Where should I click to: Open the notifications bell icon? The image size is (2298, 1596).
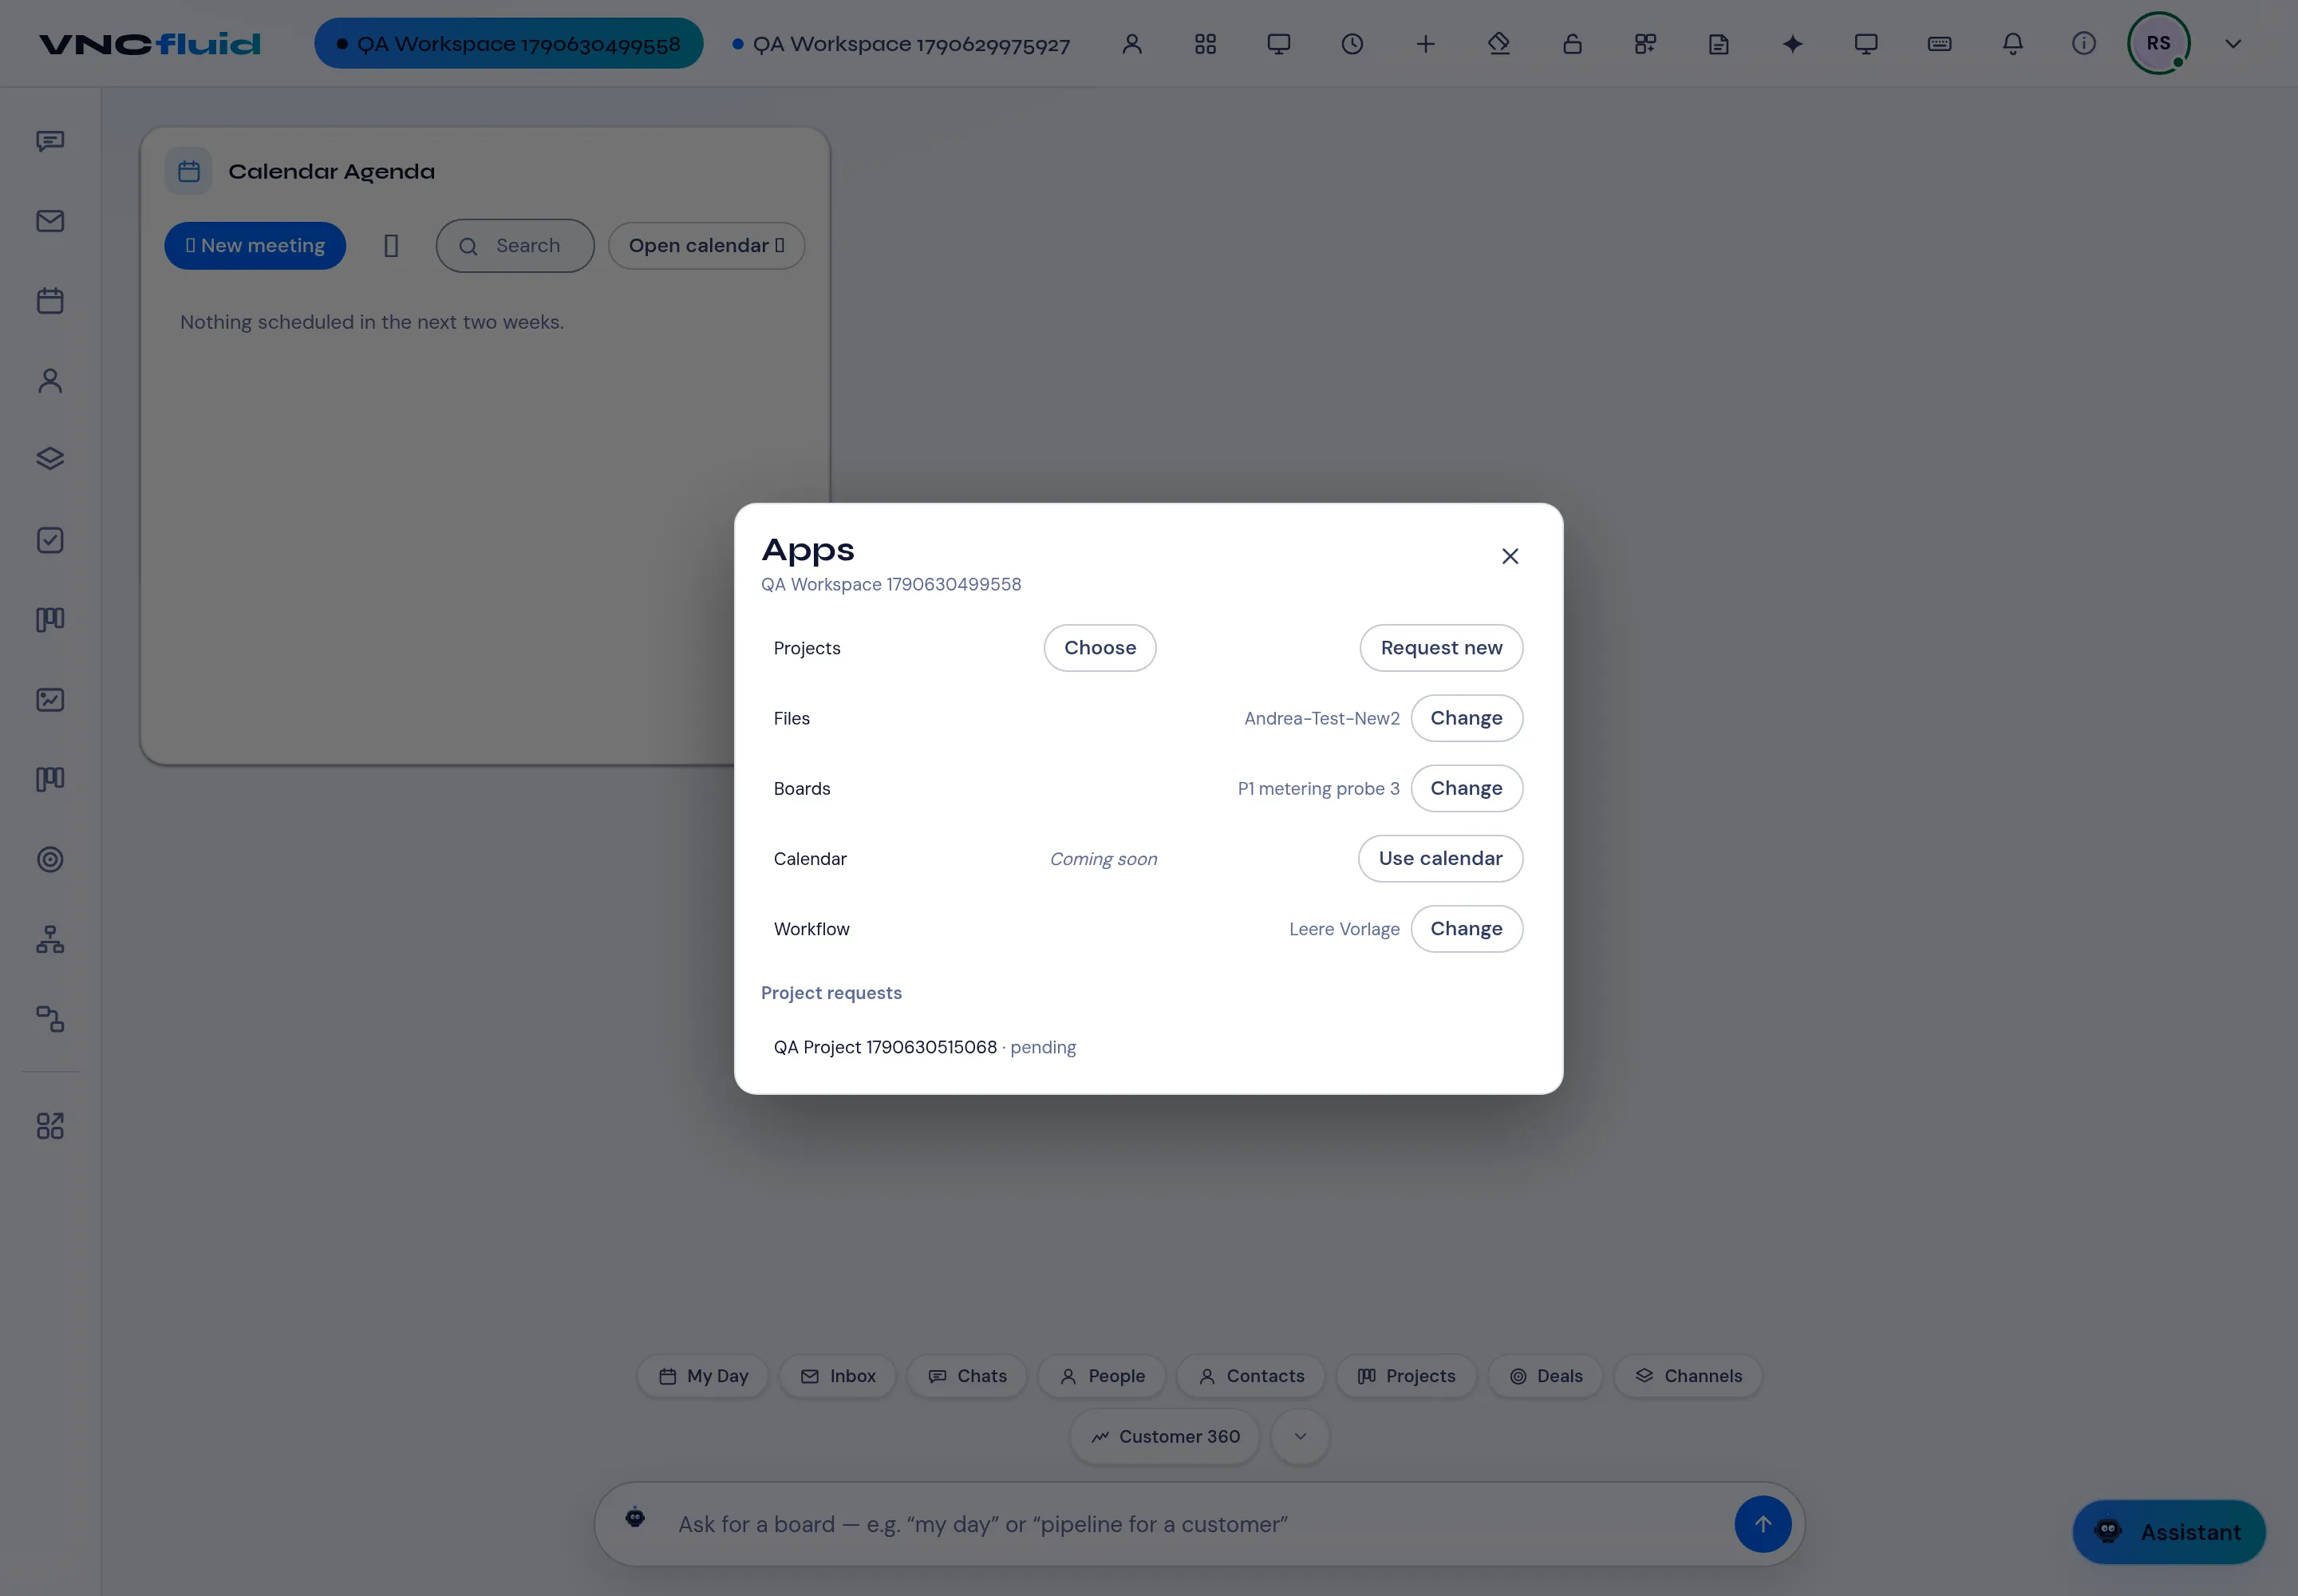(x=2013, y=44)
